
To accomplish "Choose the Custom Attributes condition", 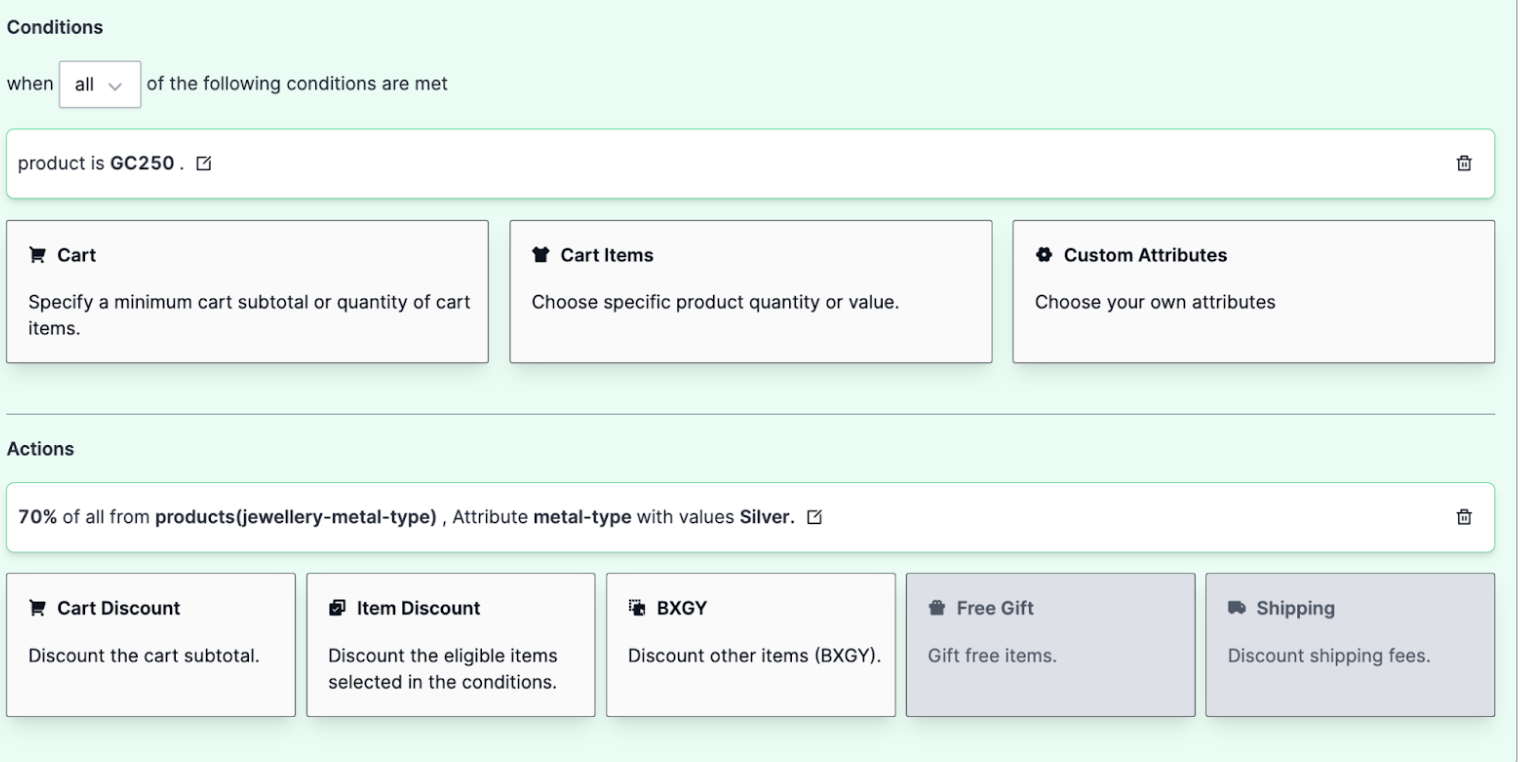I will point(1253,290).
